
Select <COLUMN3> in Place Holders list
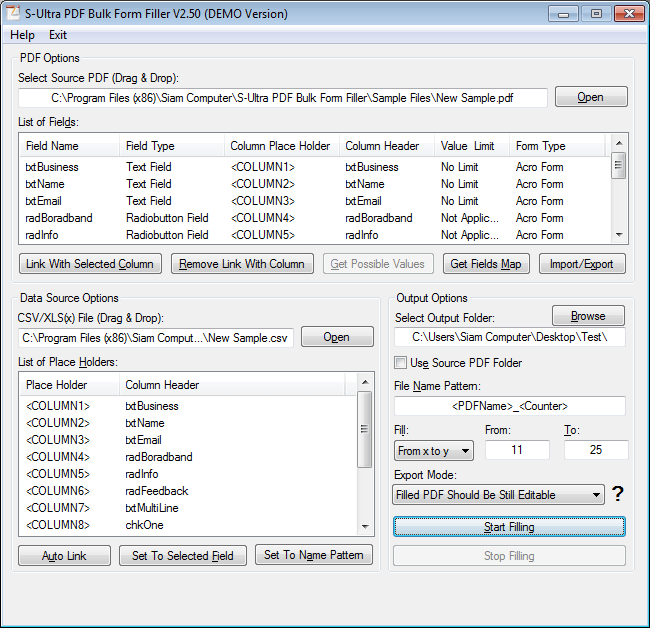pos(188,440)
